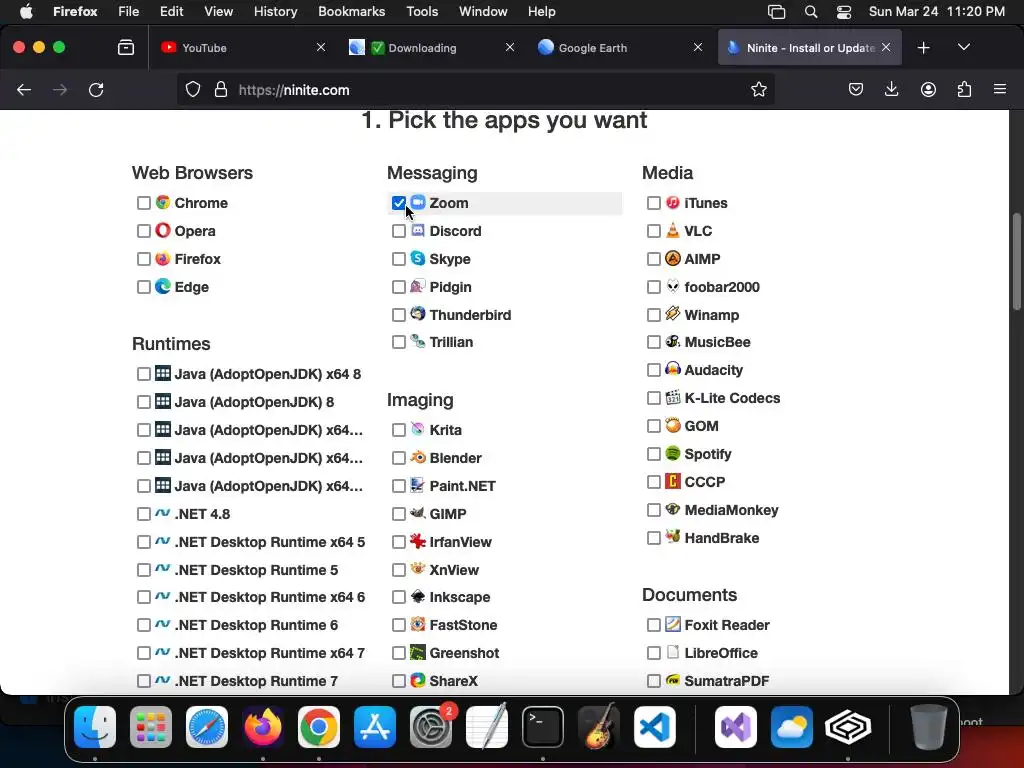
Task: Select the Krita checkbox
Action: point(398,430)
